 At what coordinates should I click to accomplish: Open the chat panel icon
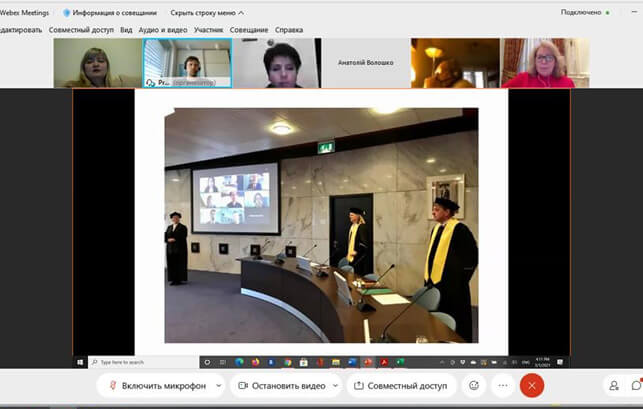point(636,386)
